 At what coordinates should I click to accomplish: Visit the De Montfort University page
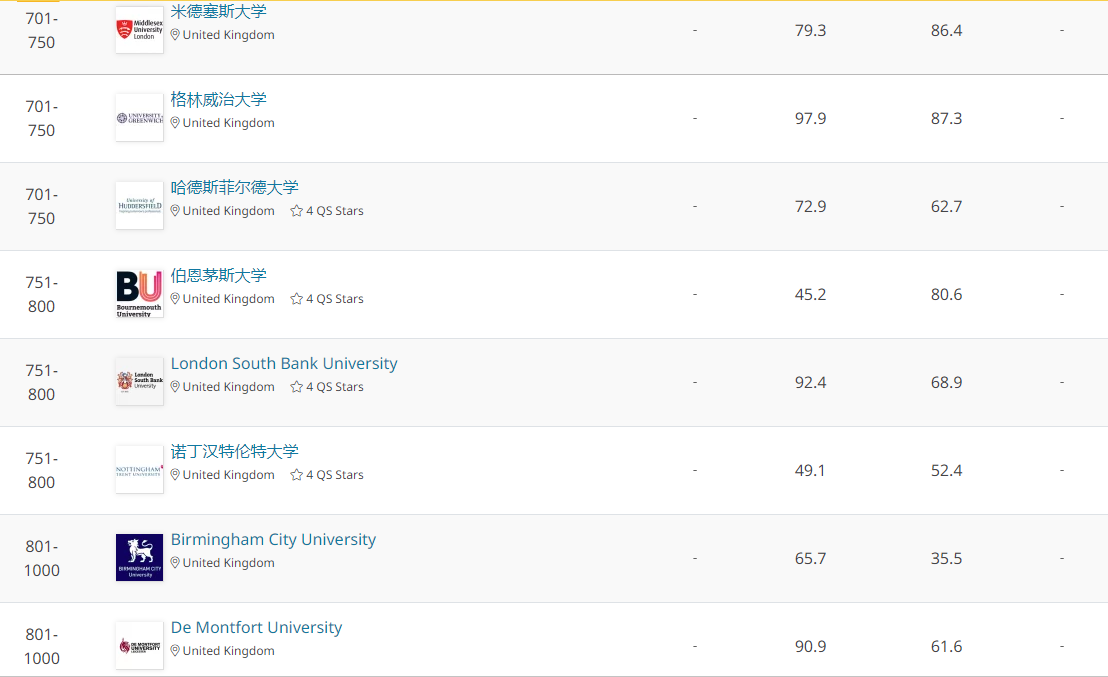click(x=256, y=627)
